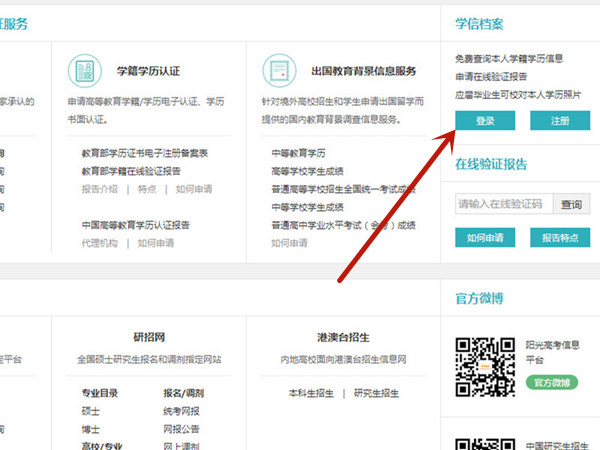Click the 代理机构 link
The image size is (600, 450).
coord(99,242)
